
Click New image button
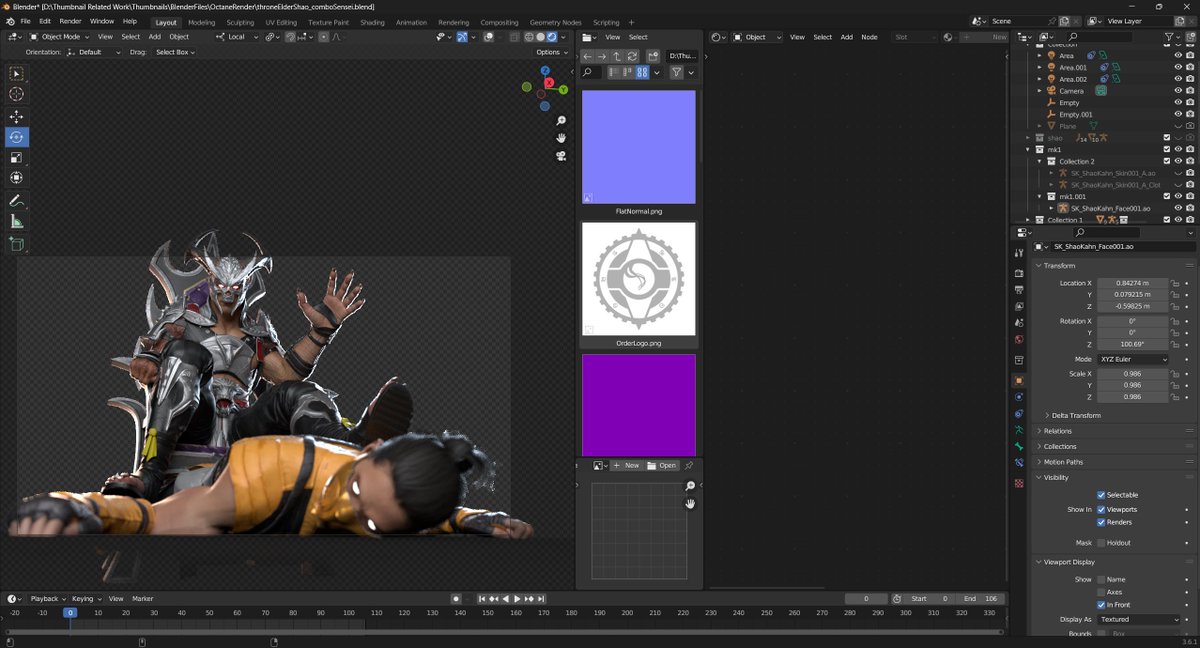pos(627,465)
